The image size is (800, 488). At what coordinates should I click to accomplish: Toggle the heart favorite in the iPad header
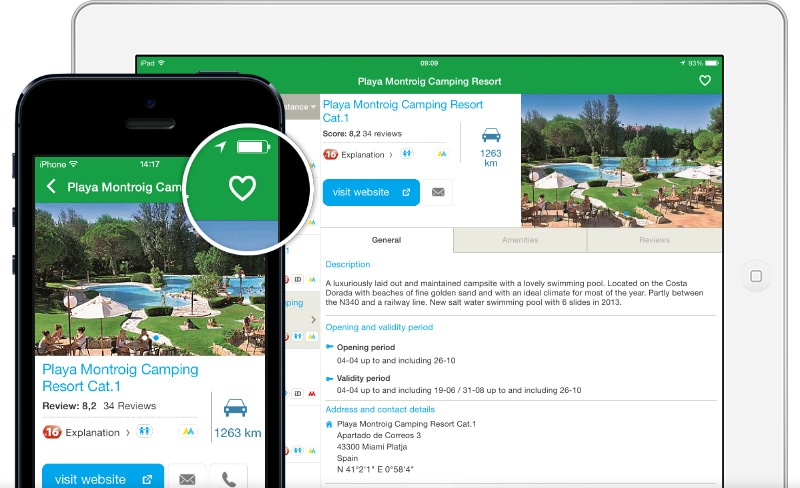[705, 81]
